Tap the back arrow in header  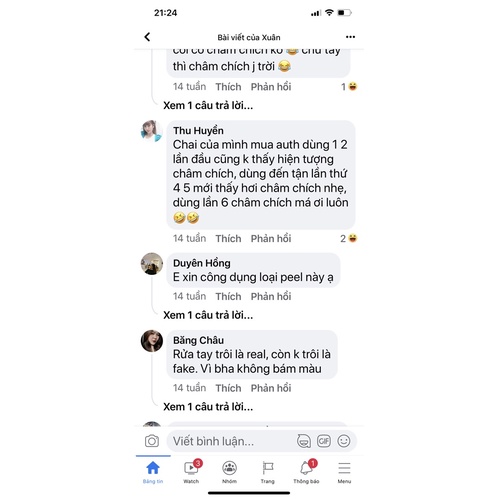147,37
